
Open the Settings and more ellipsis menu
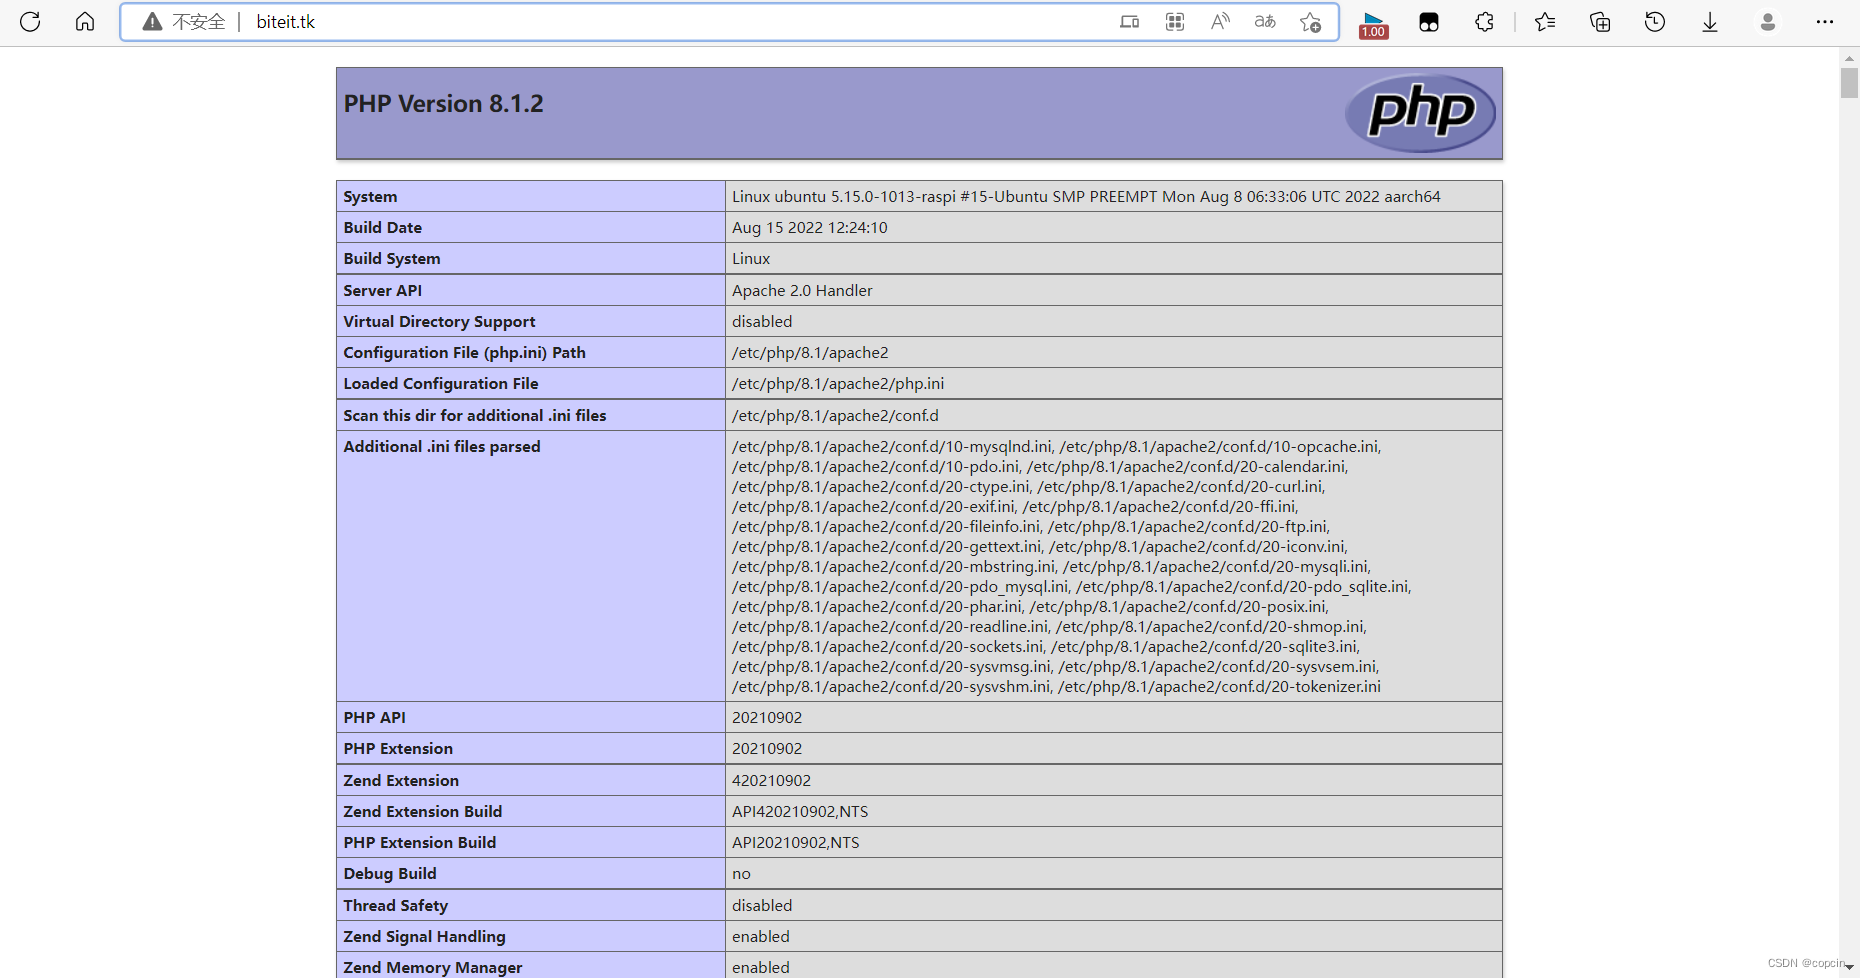1825,22
